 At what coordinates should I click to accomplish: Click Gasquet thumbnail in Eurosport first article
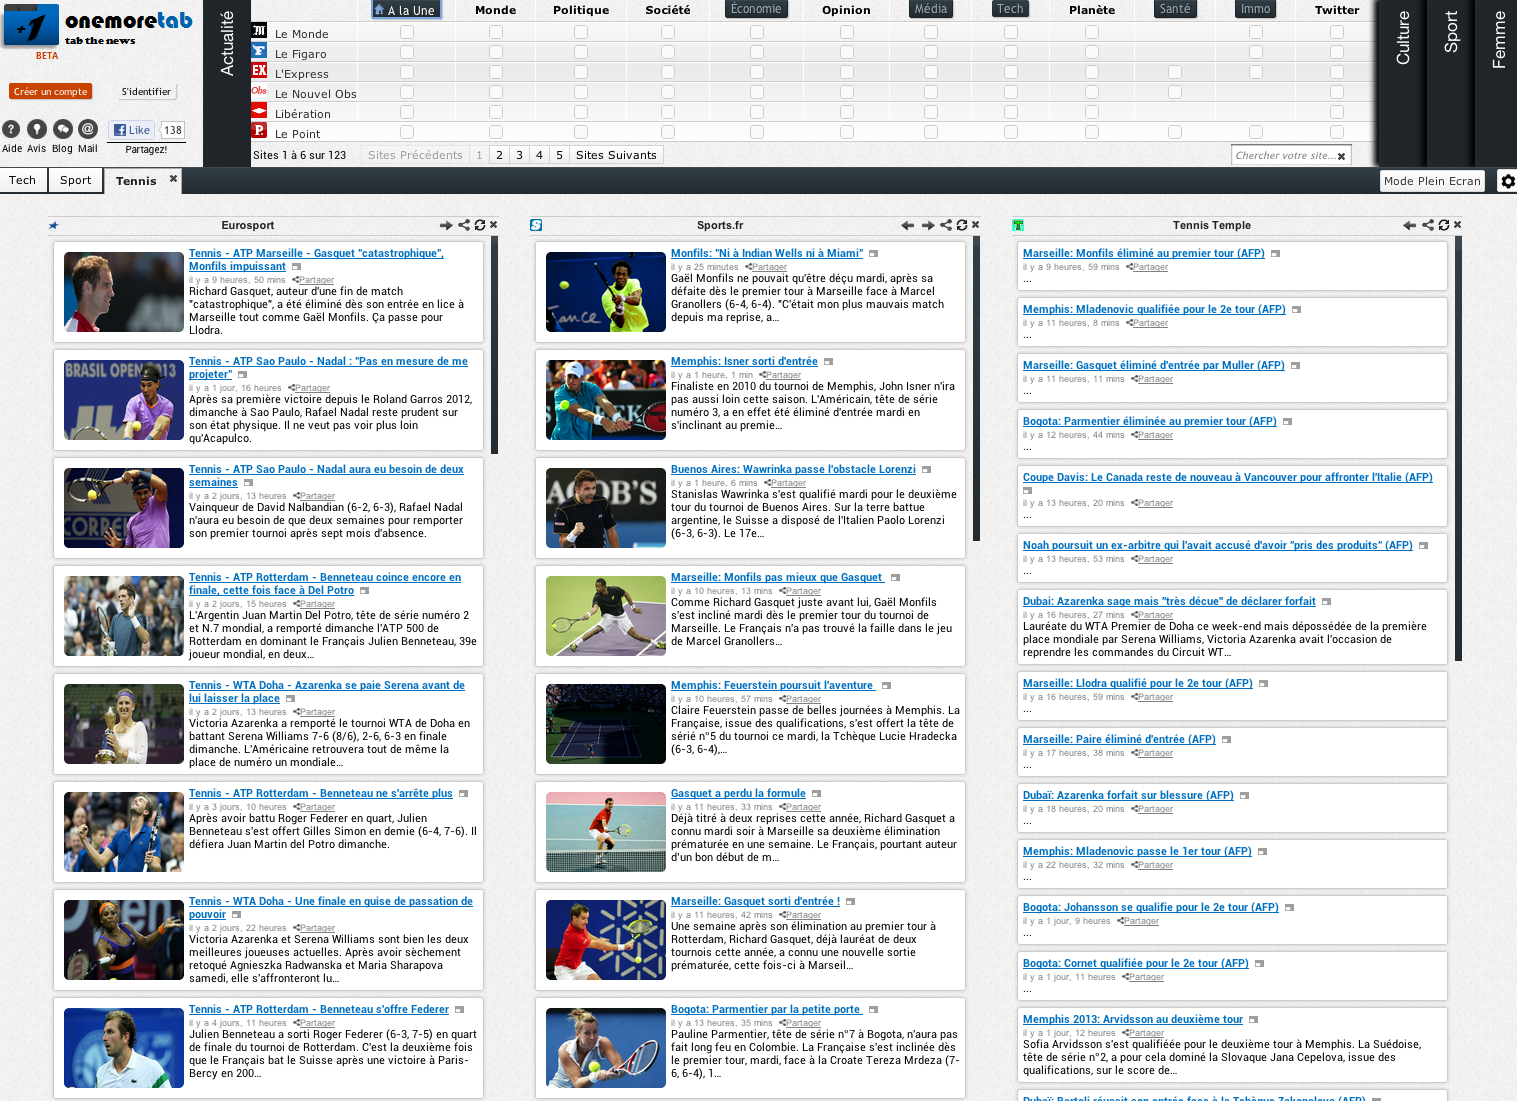[124, 292]
